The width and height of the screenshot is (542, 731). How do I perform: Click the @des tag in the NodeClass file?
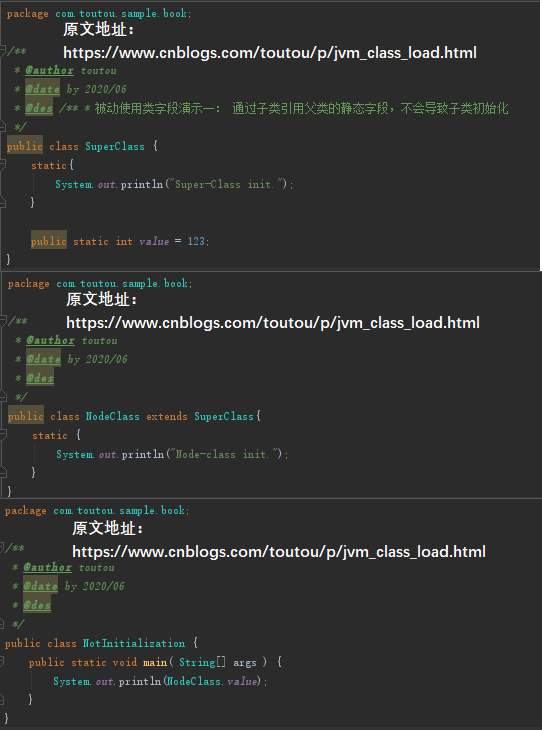(40, 378)
